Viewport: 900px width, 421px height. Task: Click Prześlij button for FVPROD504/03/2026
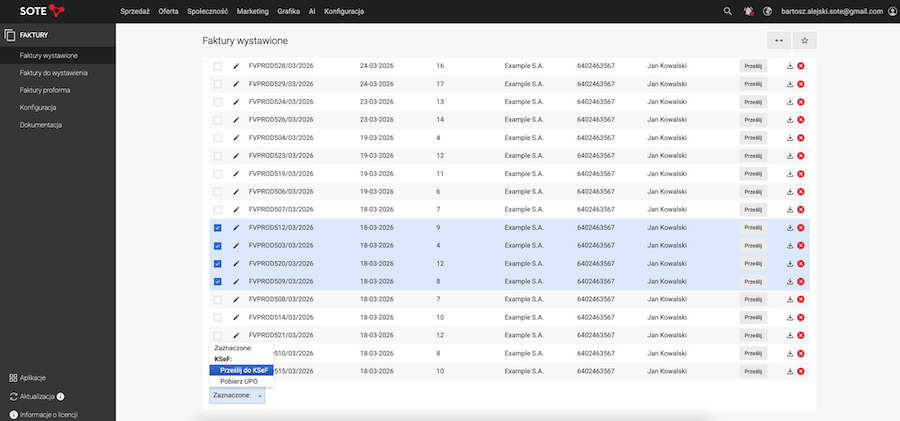753,138
